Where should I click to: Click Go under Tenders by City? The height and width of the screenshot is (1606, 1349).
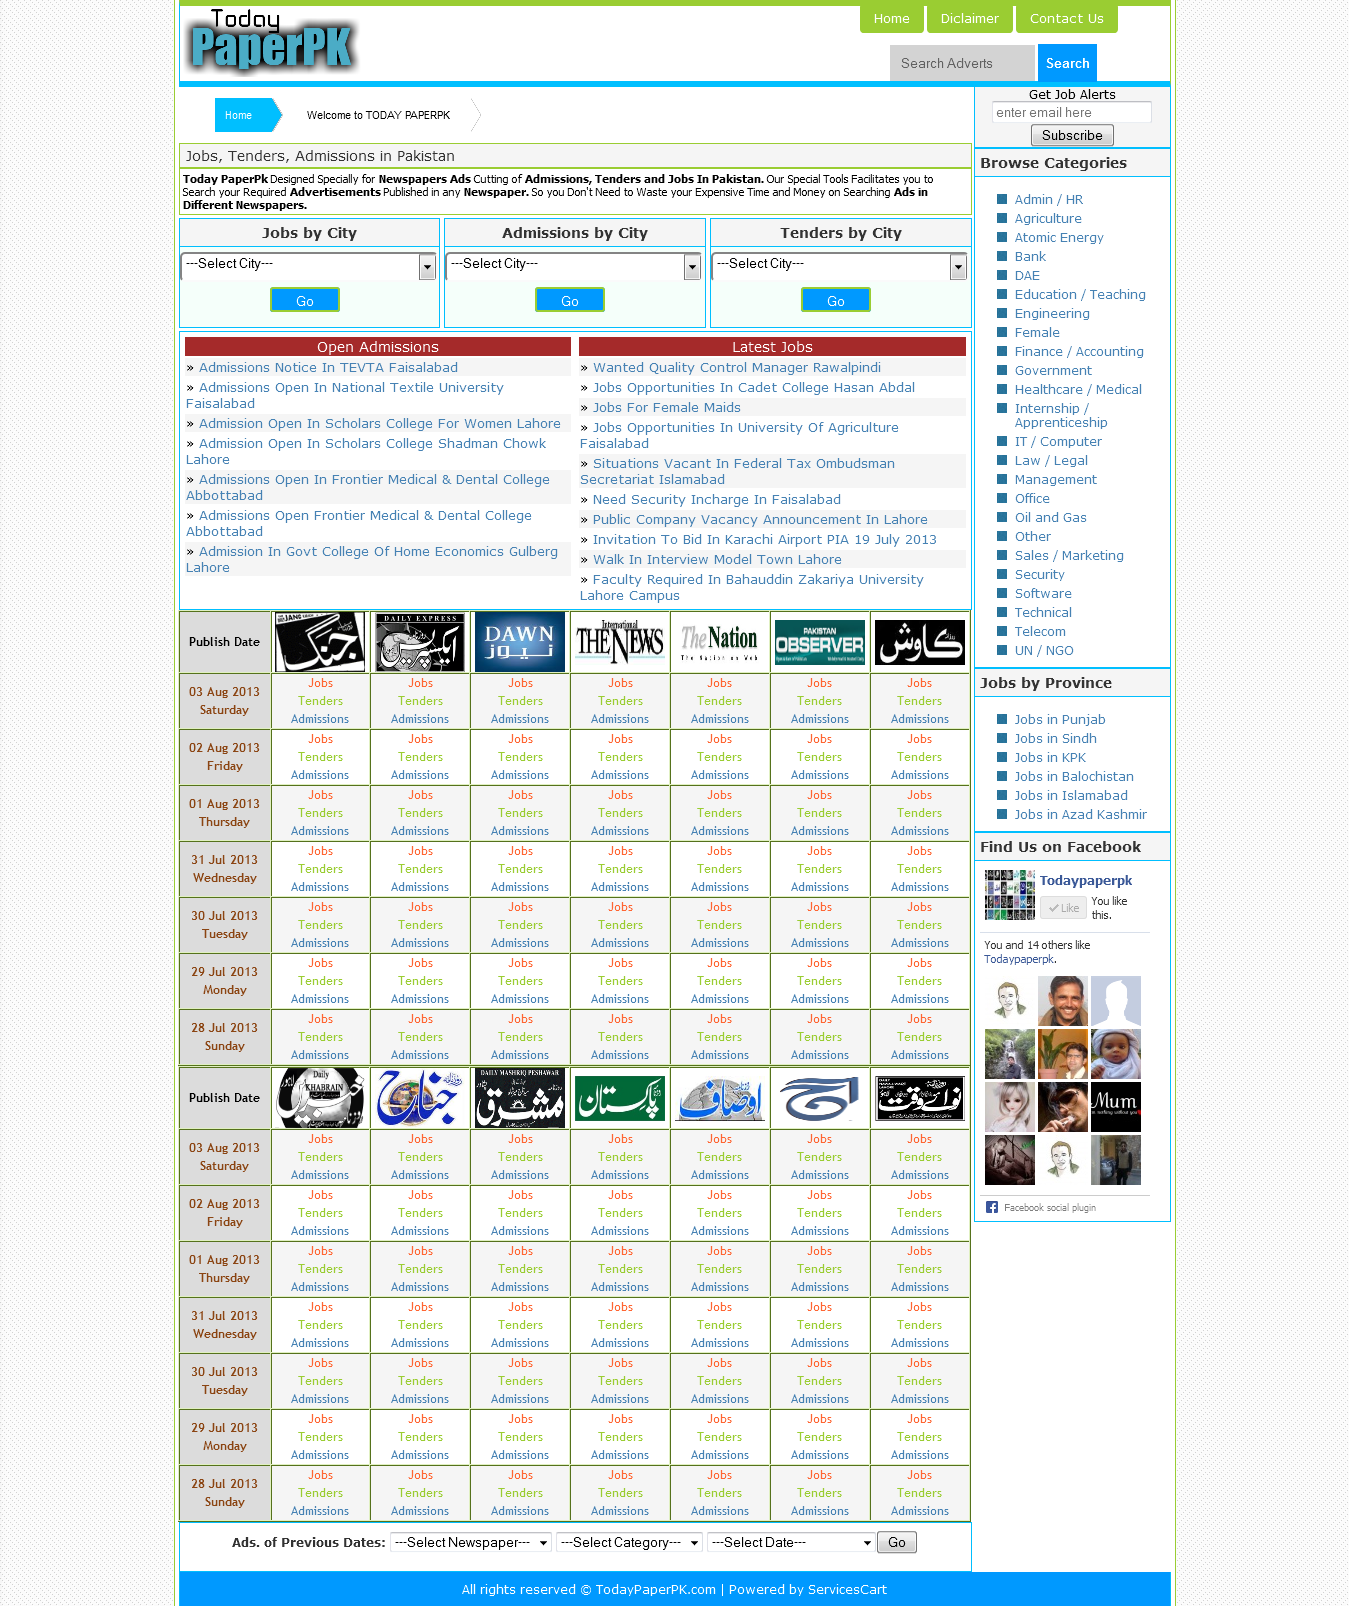pos(836,300)
